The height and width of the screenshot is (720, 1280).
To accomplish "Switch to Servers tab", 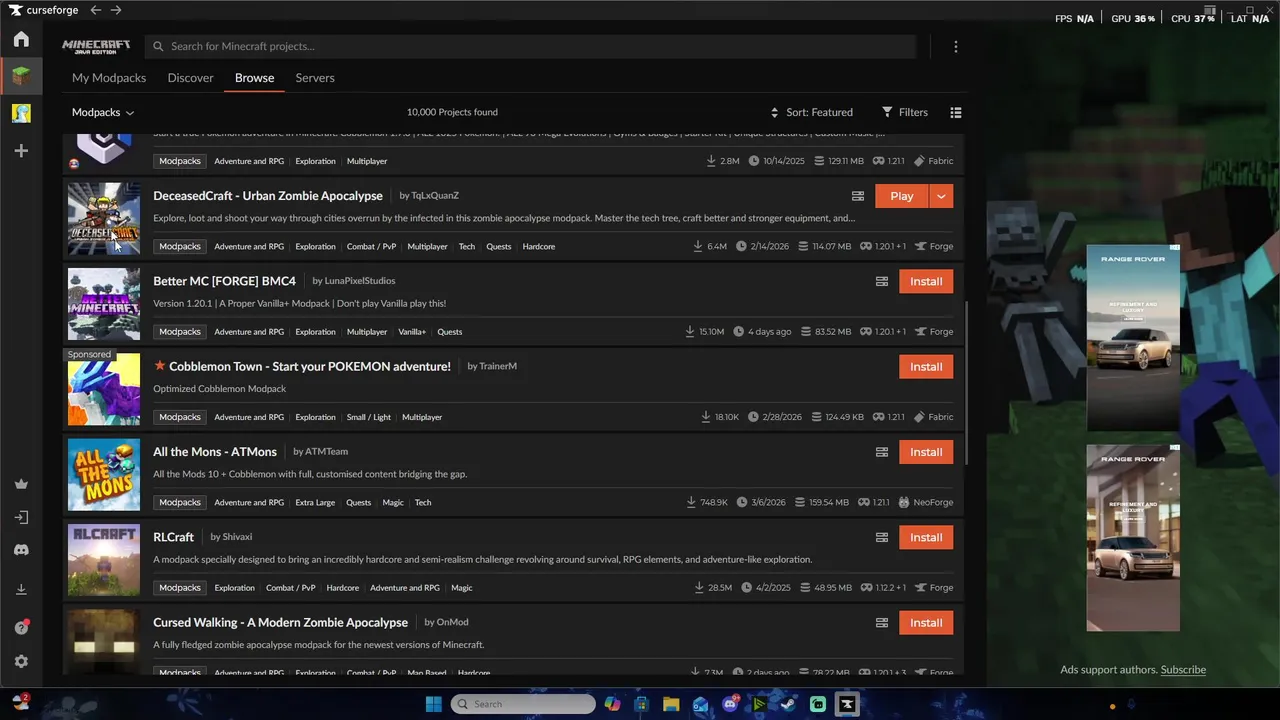I will tap(315, 78).
